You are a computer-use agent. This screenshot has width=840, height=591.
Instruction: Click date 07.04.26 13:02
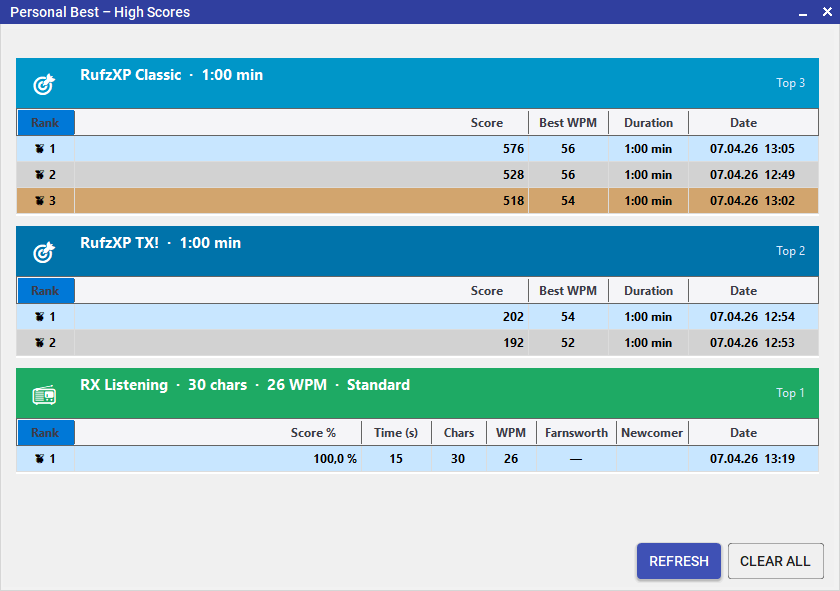753,201
